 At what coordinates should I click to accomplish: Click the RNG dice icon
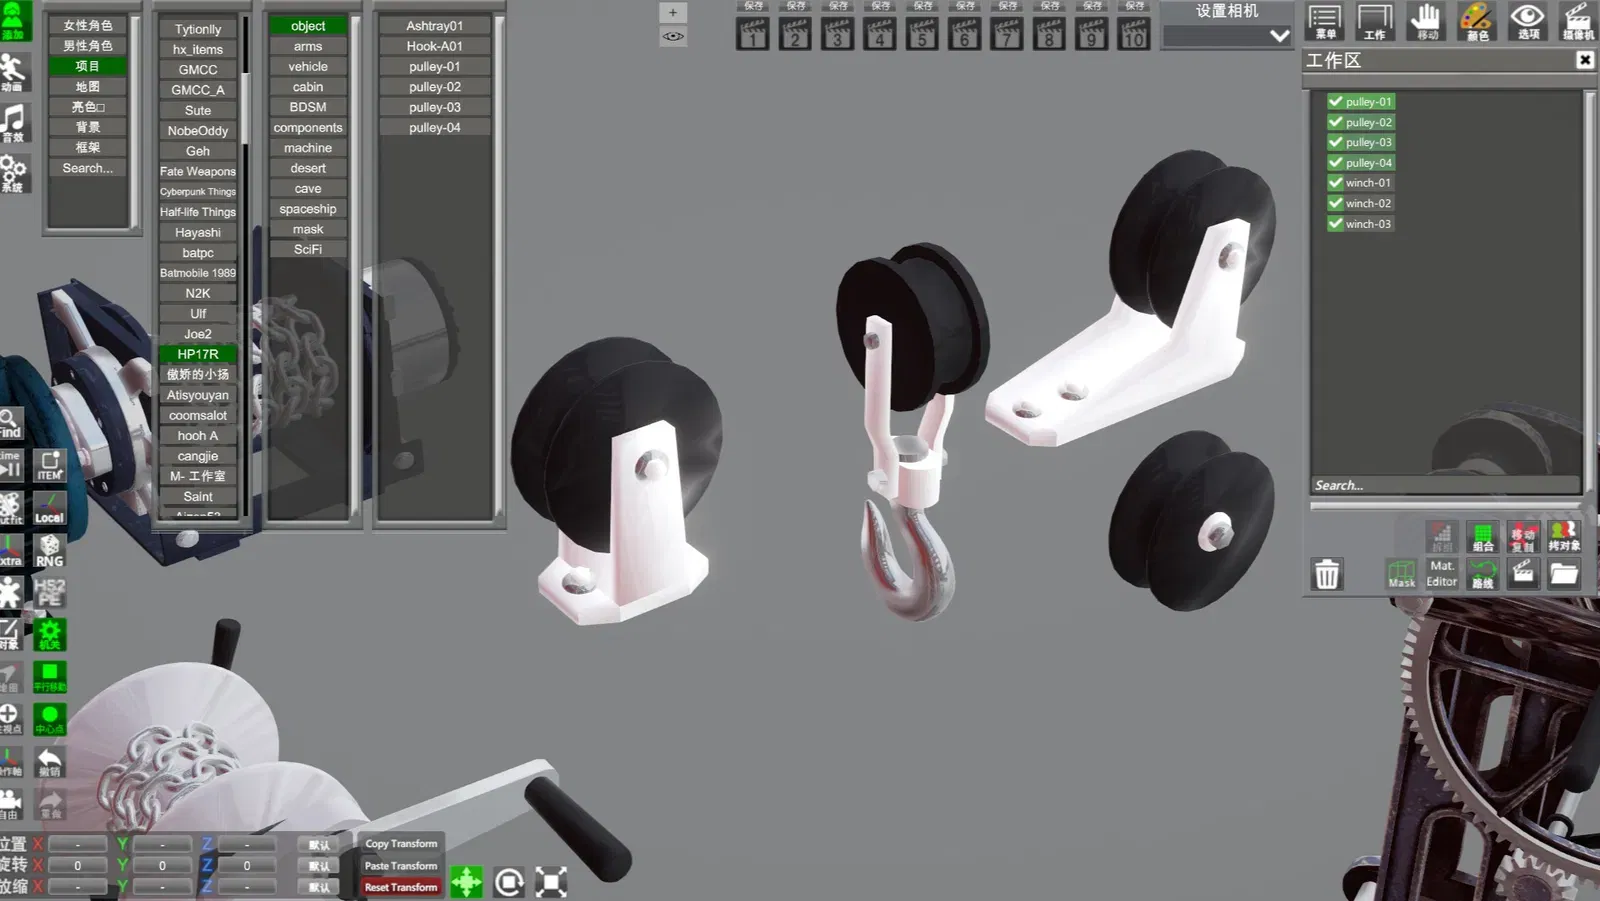(49, 550)
